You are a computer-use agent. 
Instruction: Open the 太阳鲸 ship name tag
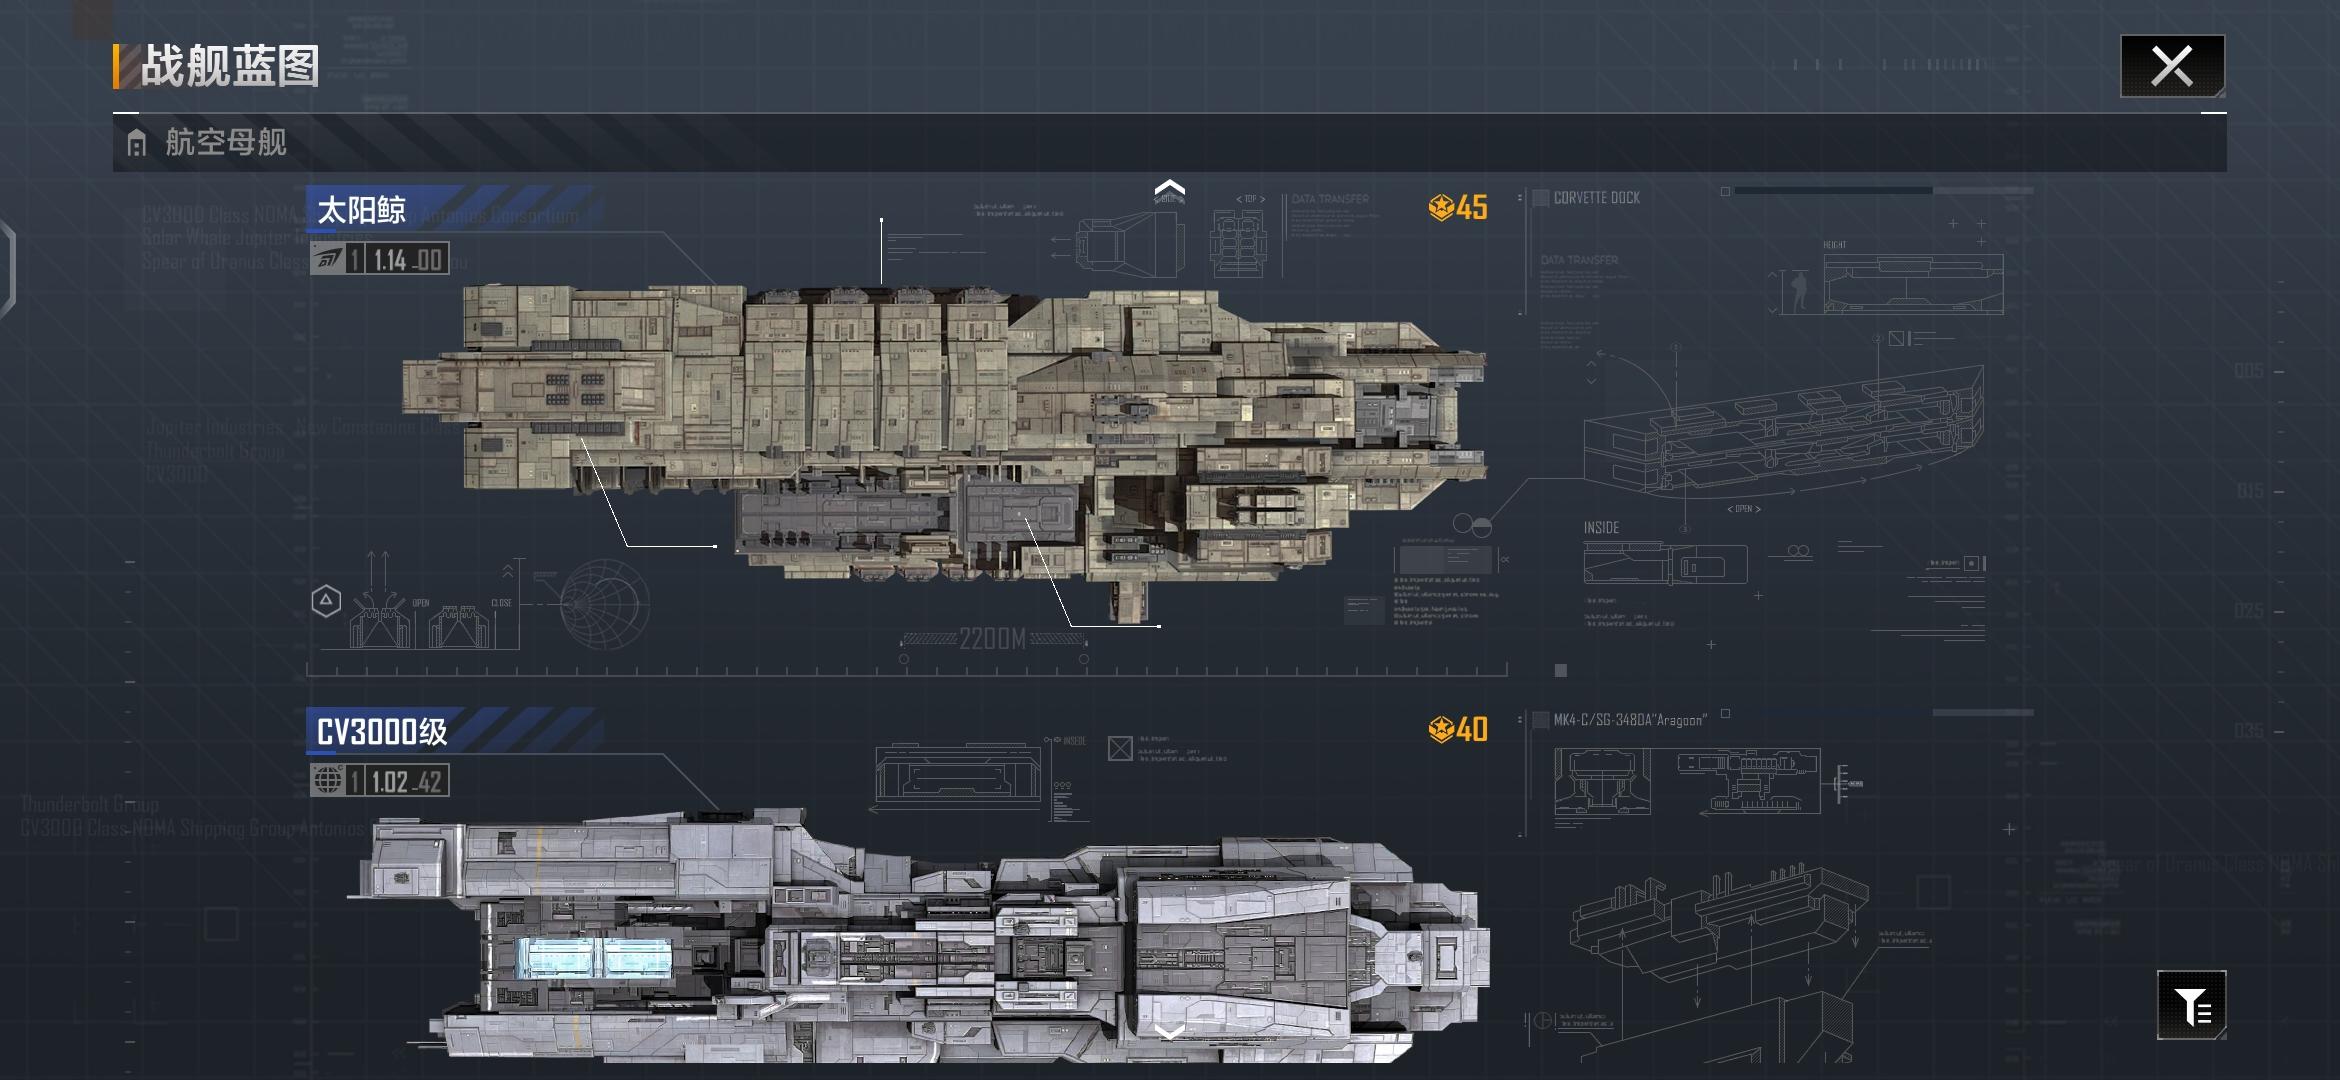pyautogui.click(x=362, y=209)
